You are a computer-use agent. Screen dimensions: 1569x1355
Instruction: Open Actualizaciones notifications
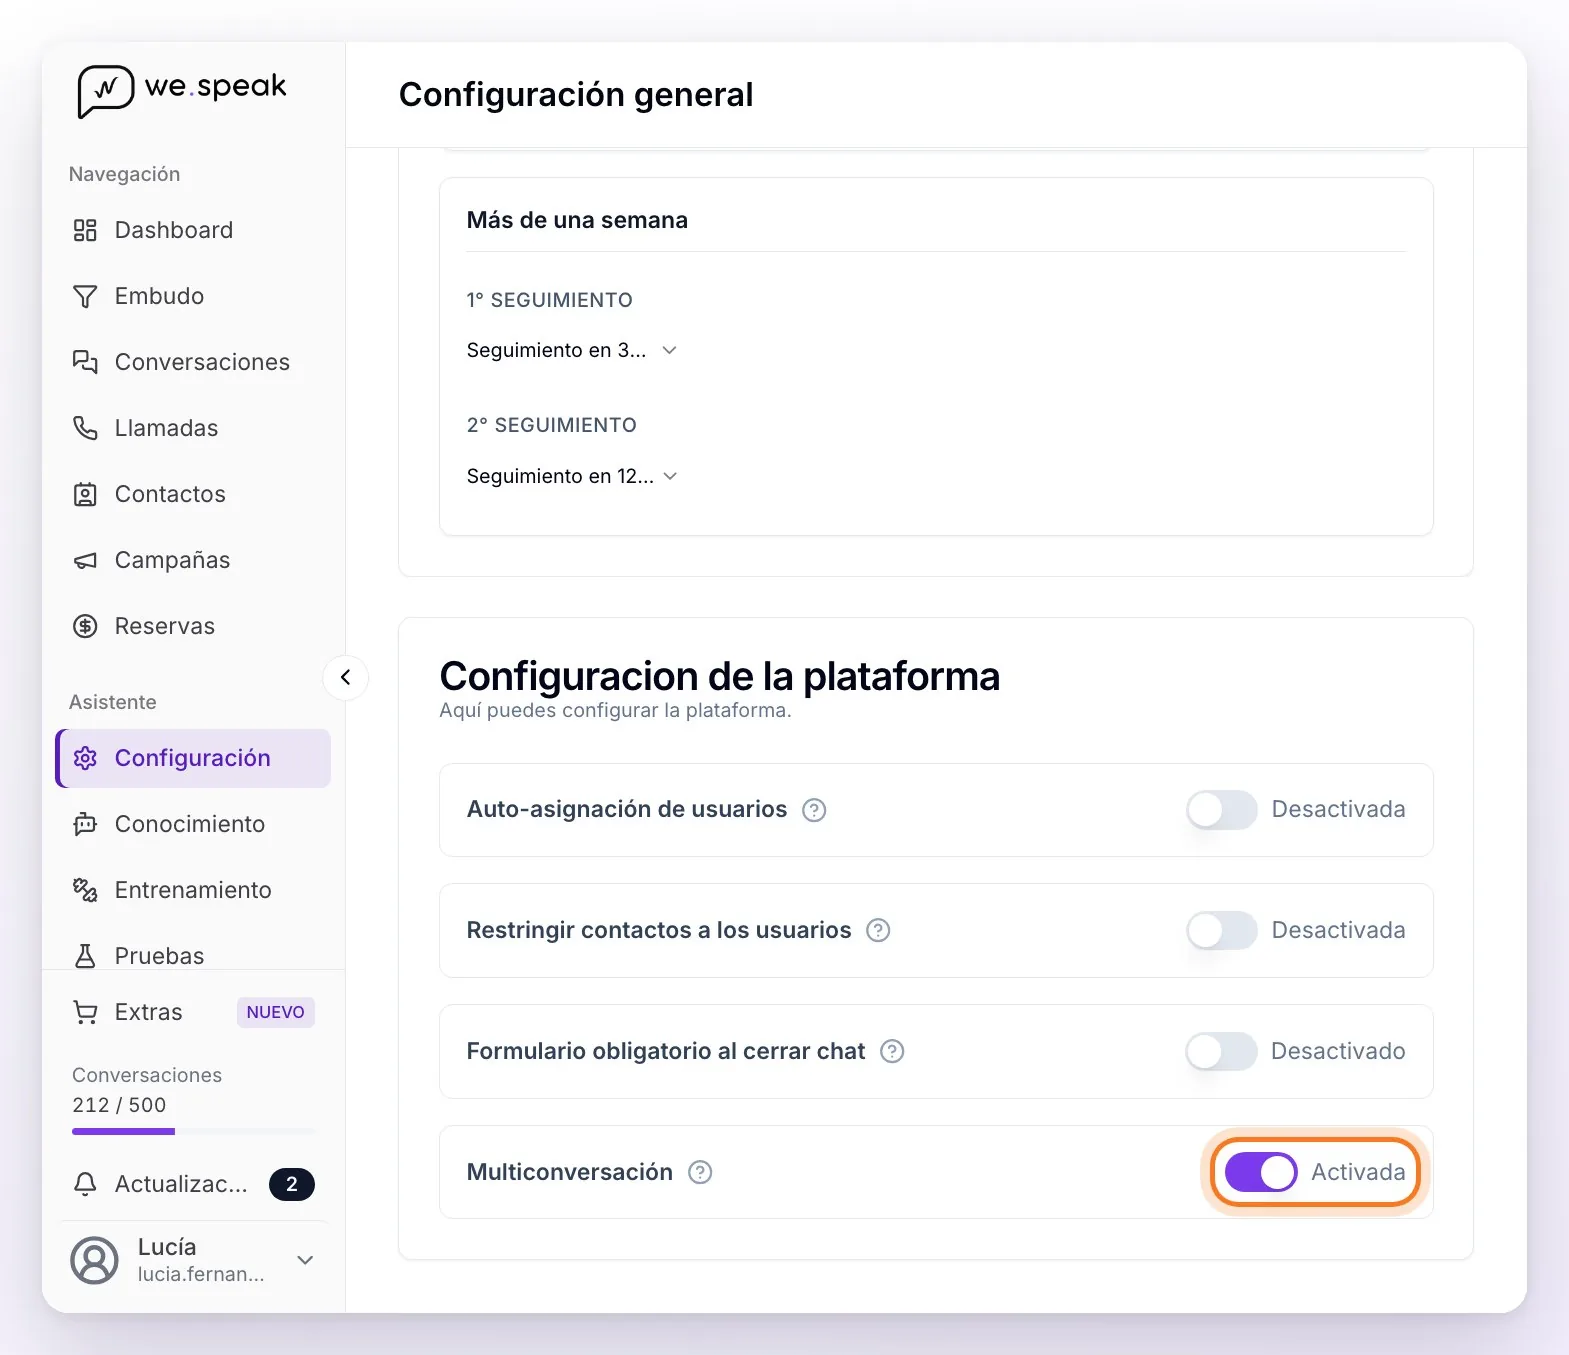(x=193, y=1185)
